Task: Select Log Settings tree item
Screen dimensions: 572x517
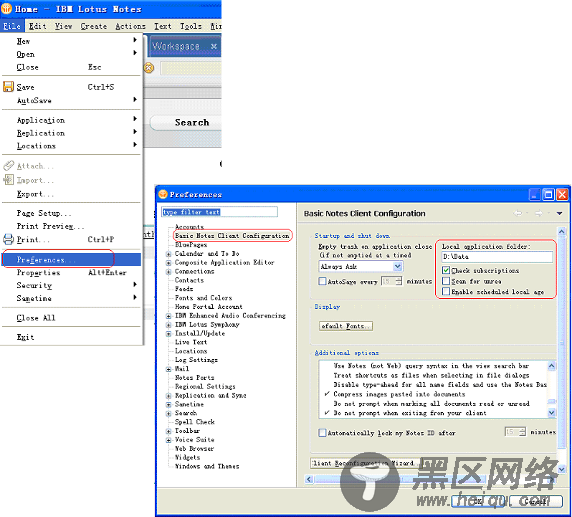Action: click(196, 360)
